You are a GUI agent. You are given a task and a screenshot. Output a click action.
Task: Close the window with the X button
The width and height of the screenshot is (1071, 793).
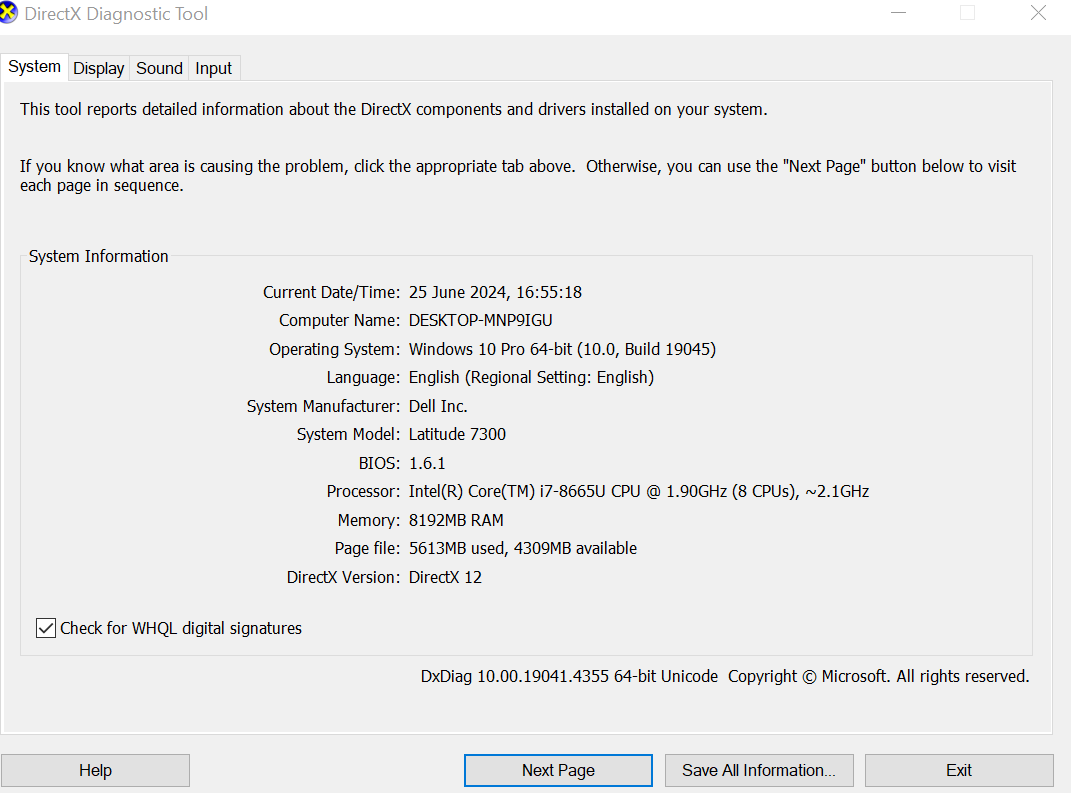(x=1038, y=13)
